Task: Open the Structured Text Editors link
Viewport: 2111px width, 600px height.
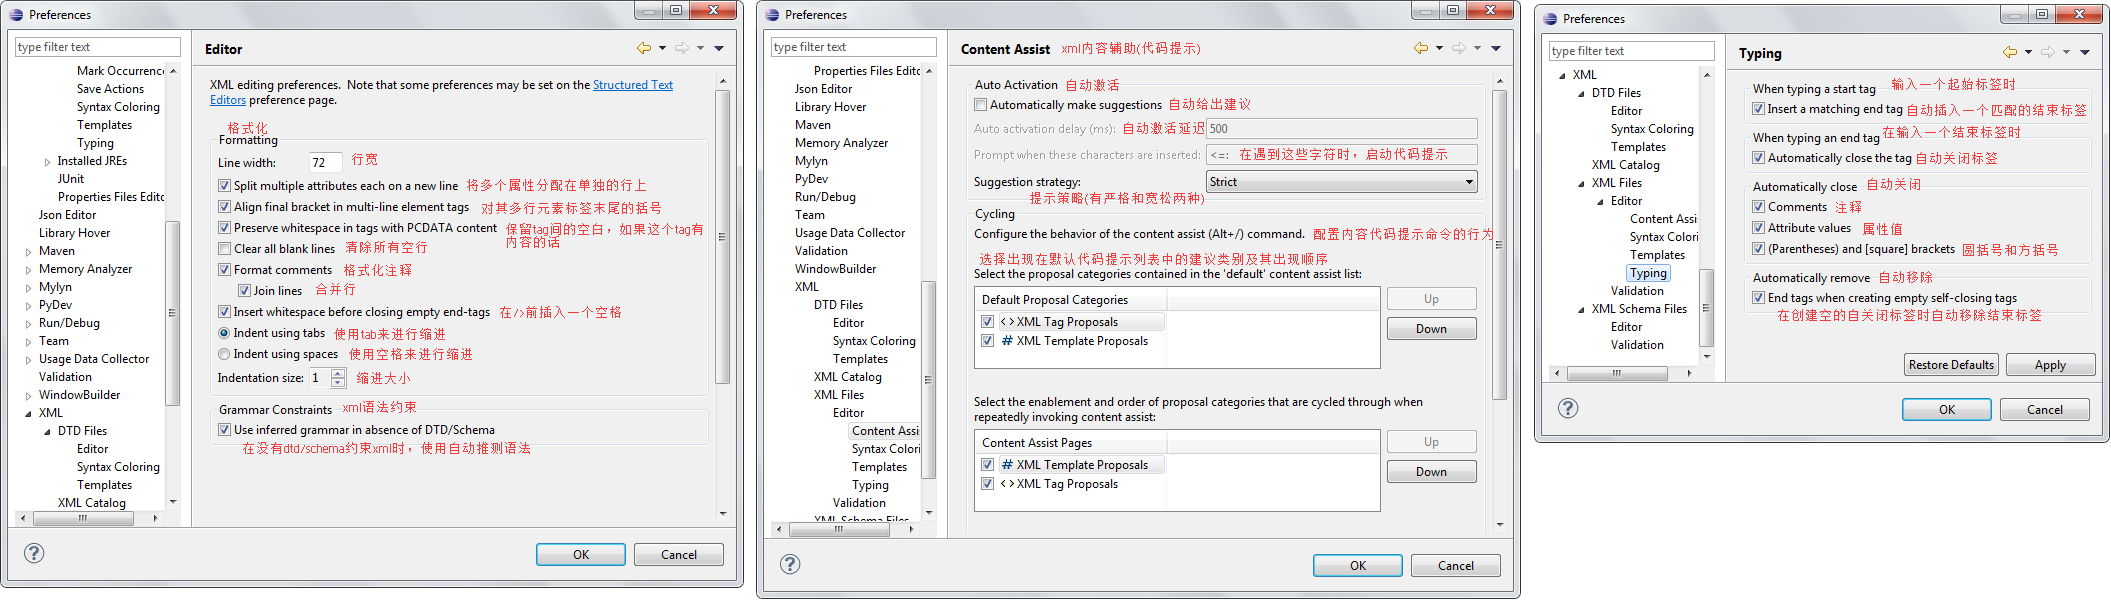Action: point(632,86)
